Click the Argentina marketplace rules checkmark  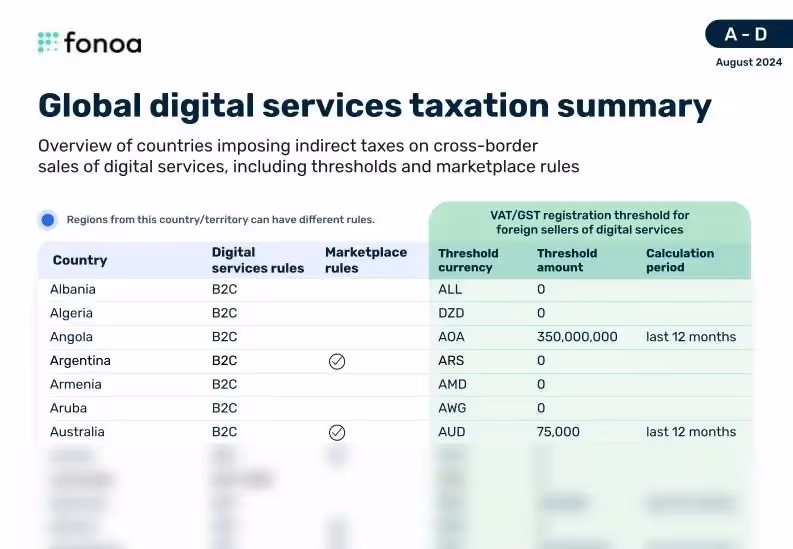(337, 361)
